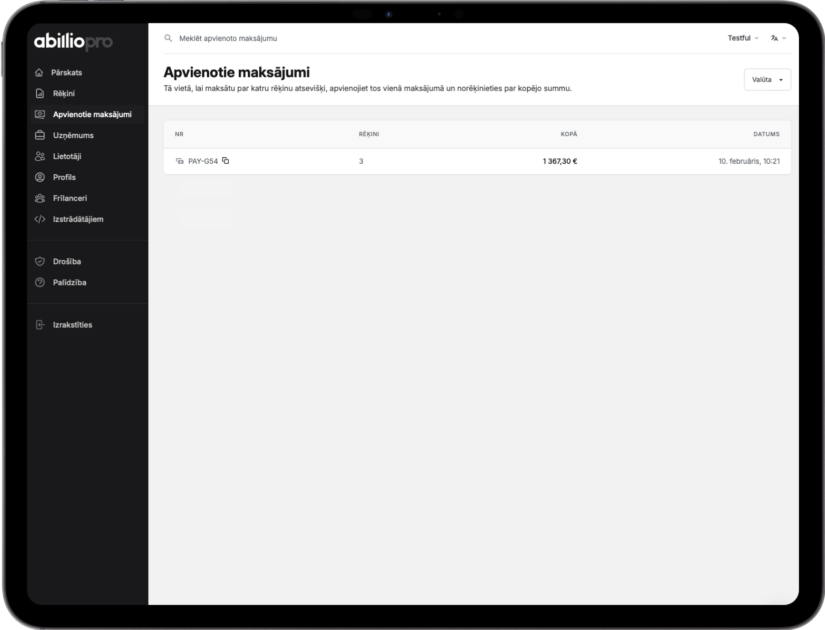Click the Uzņēmums briefcase icon
825x630 pixels.
tap(39, 135)
